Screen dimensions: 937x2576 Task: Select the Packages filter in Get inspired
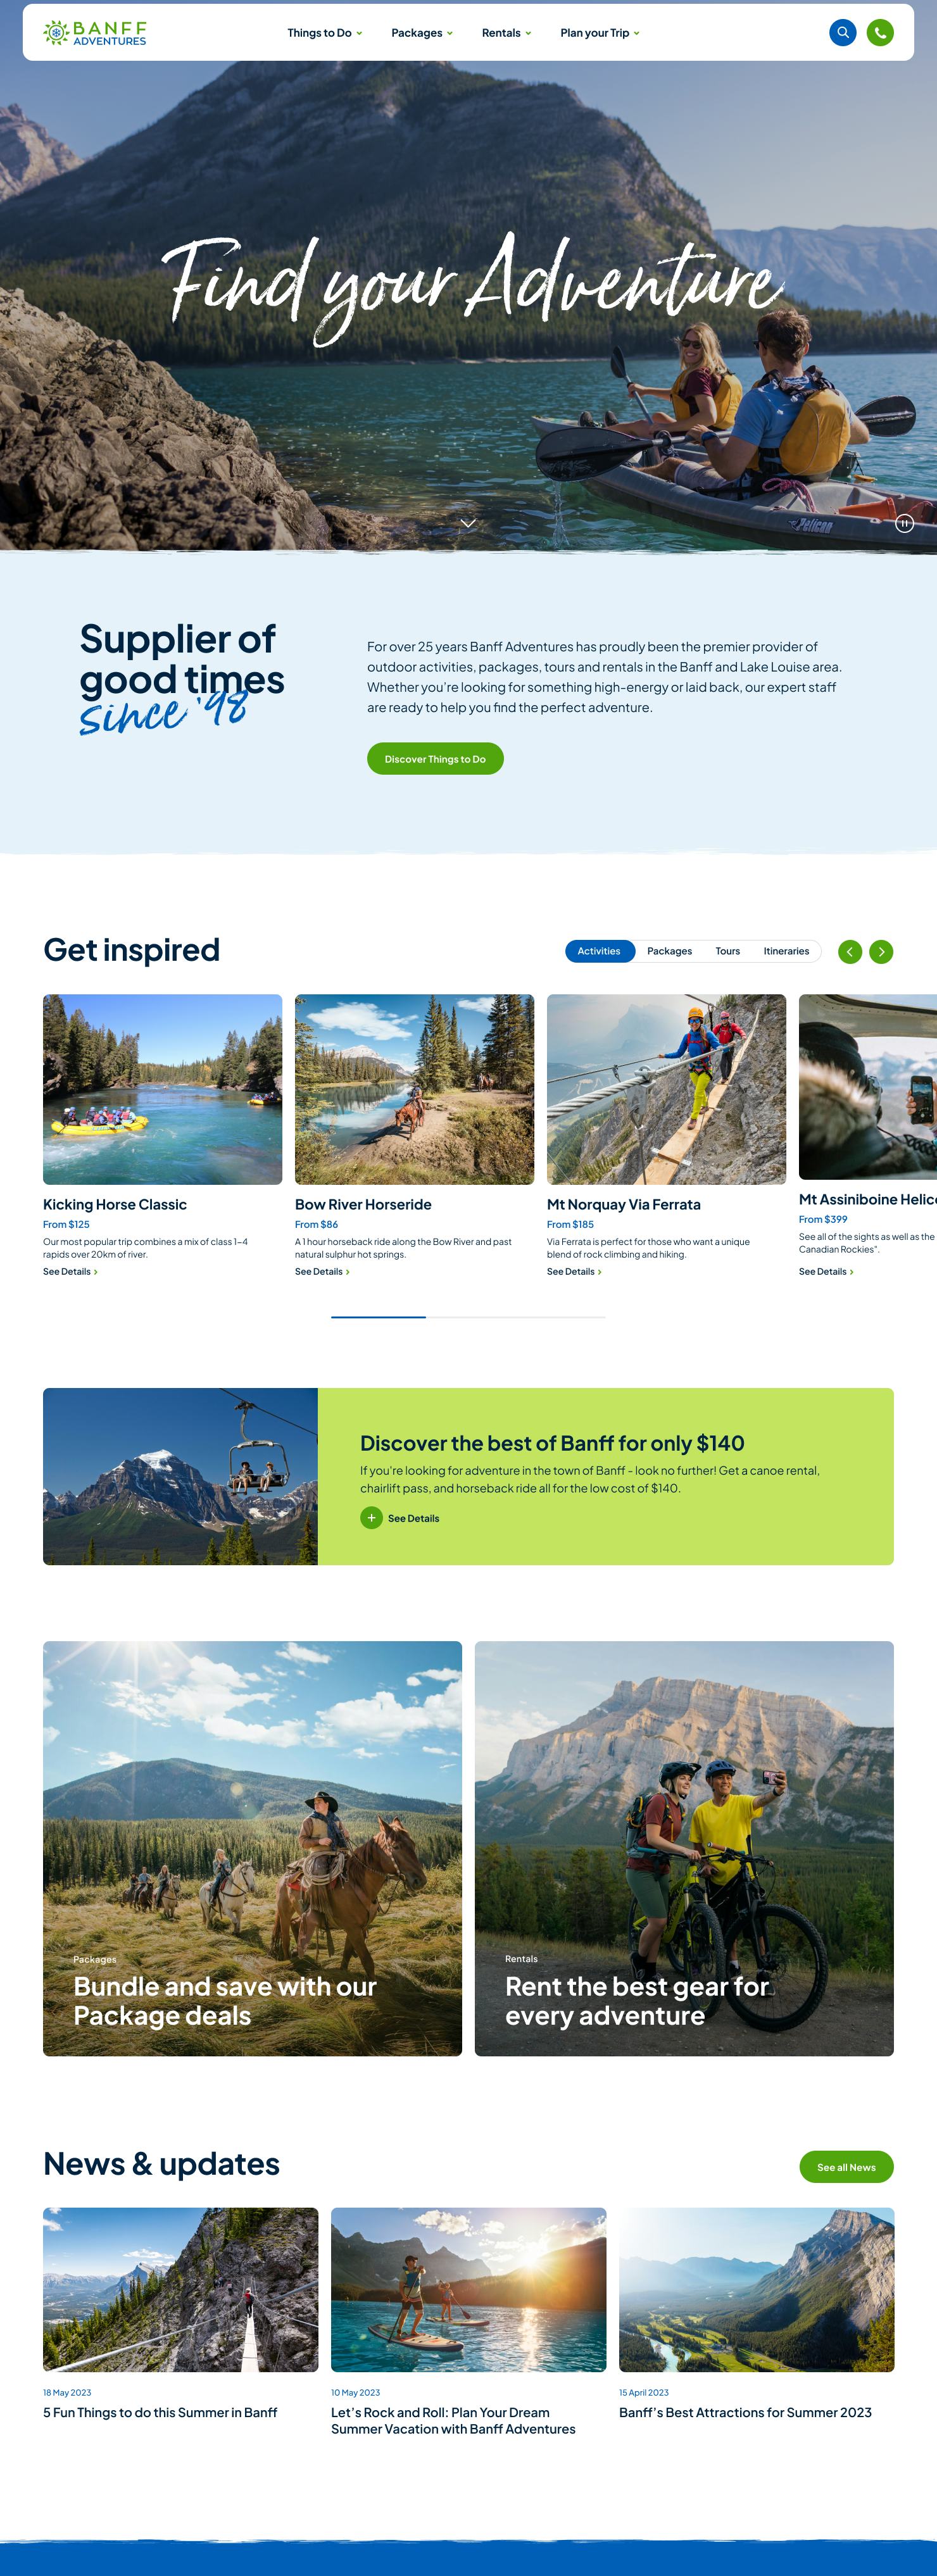[x=669, y=951]
